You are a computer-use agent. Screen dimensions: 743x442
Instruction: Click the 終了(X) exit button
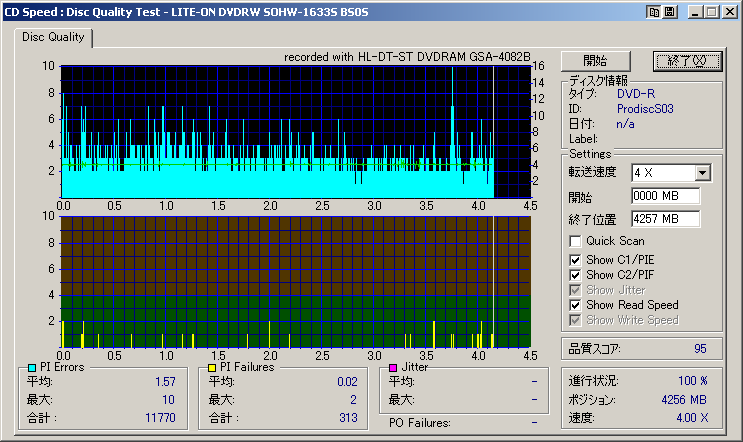tap(687, 61)
